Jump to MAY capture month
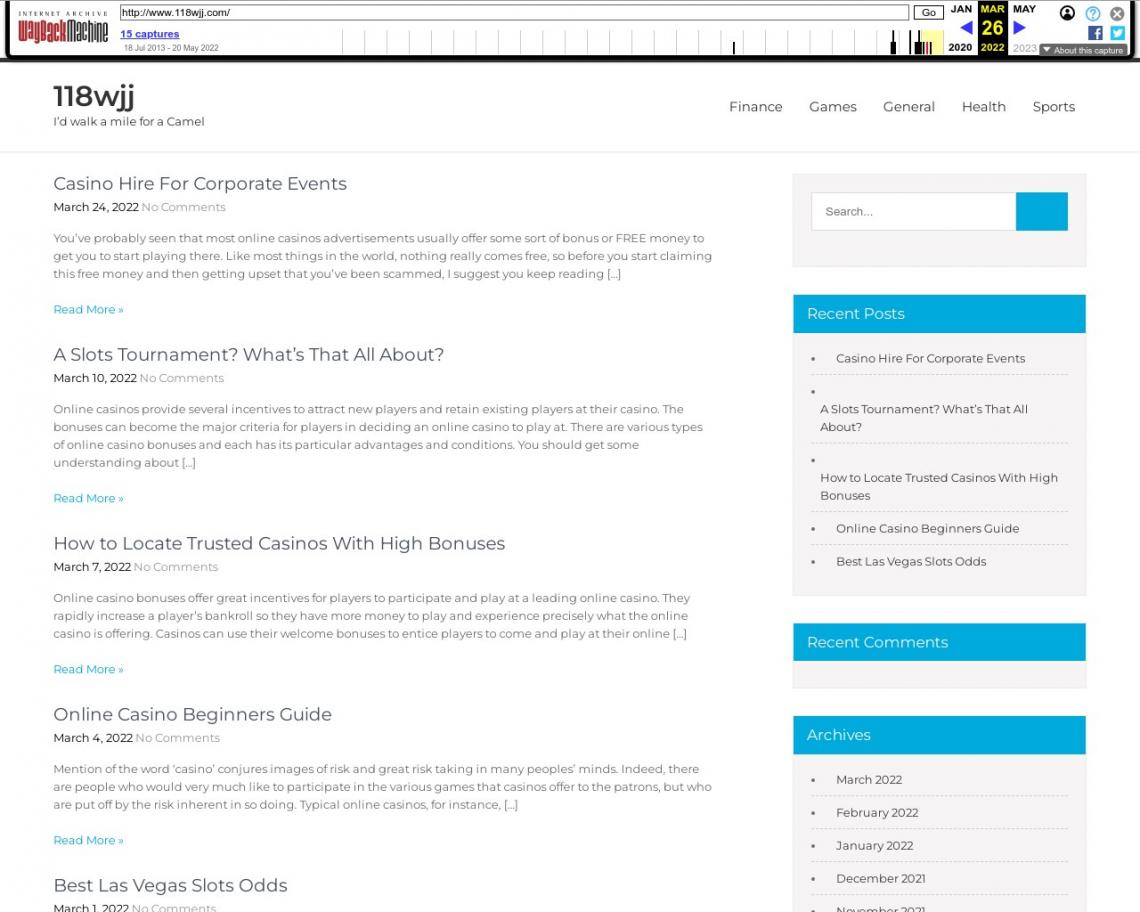Screen dimensions: 1140x912 1024,9
